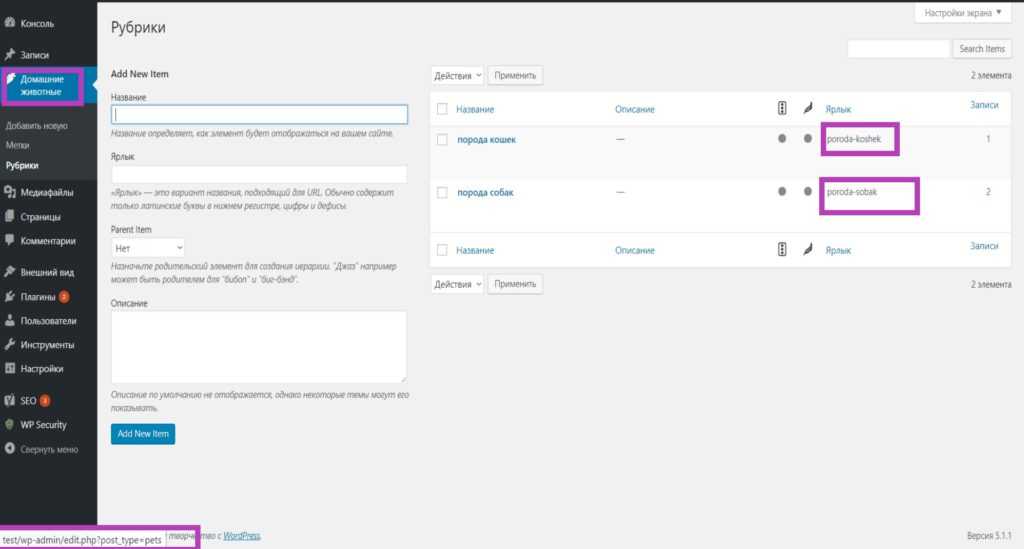Click the Внешний вид brush icon

[x=10, y=272]
